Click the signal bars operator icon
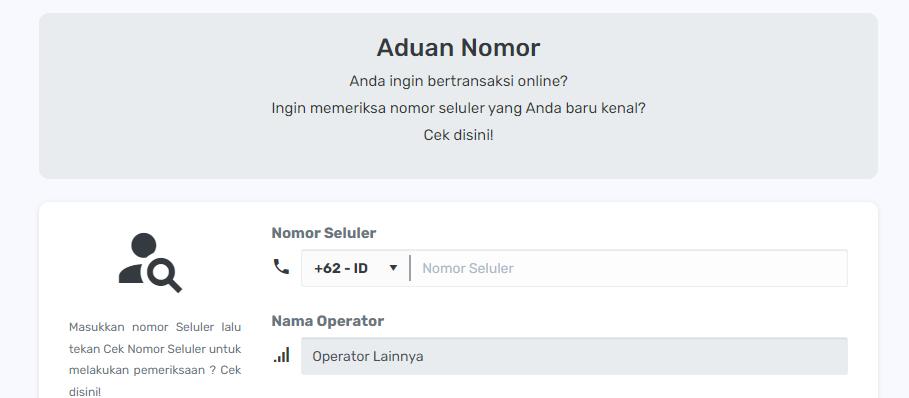 pos(282,355)
